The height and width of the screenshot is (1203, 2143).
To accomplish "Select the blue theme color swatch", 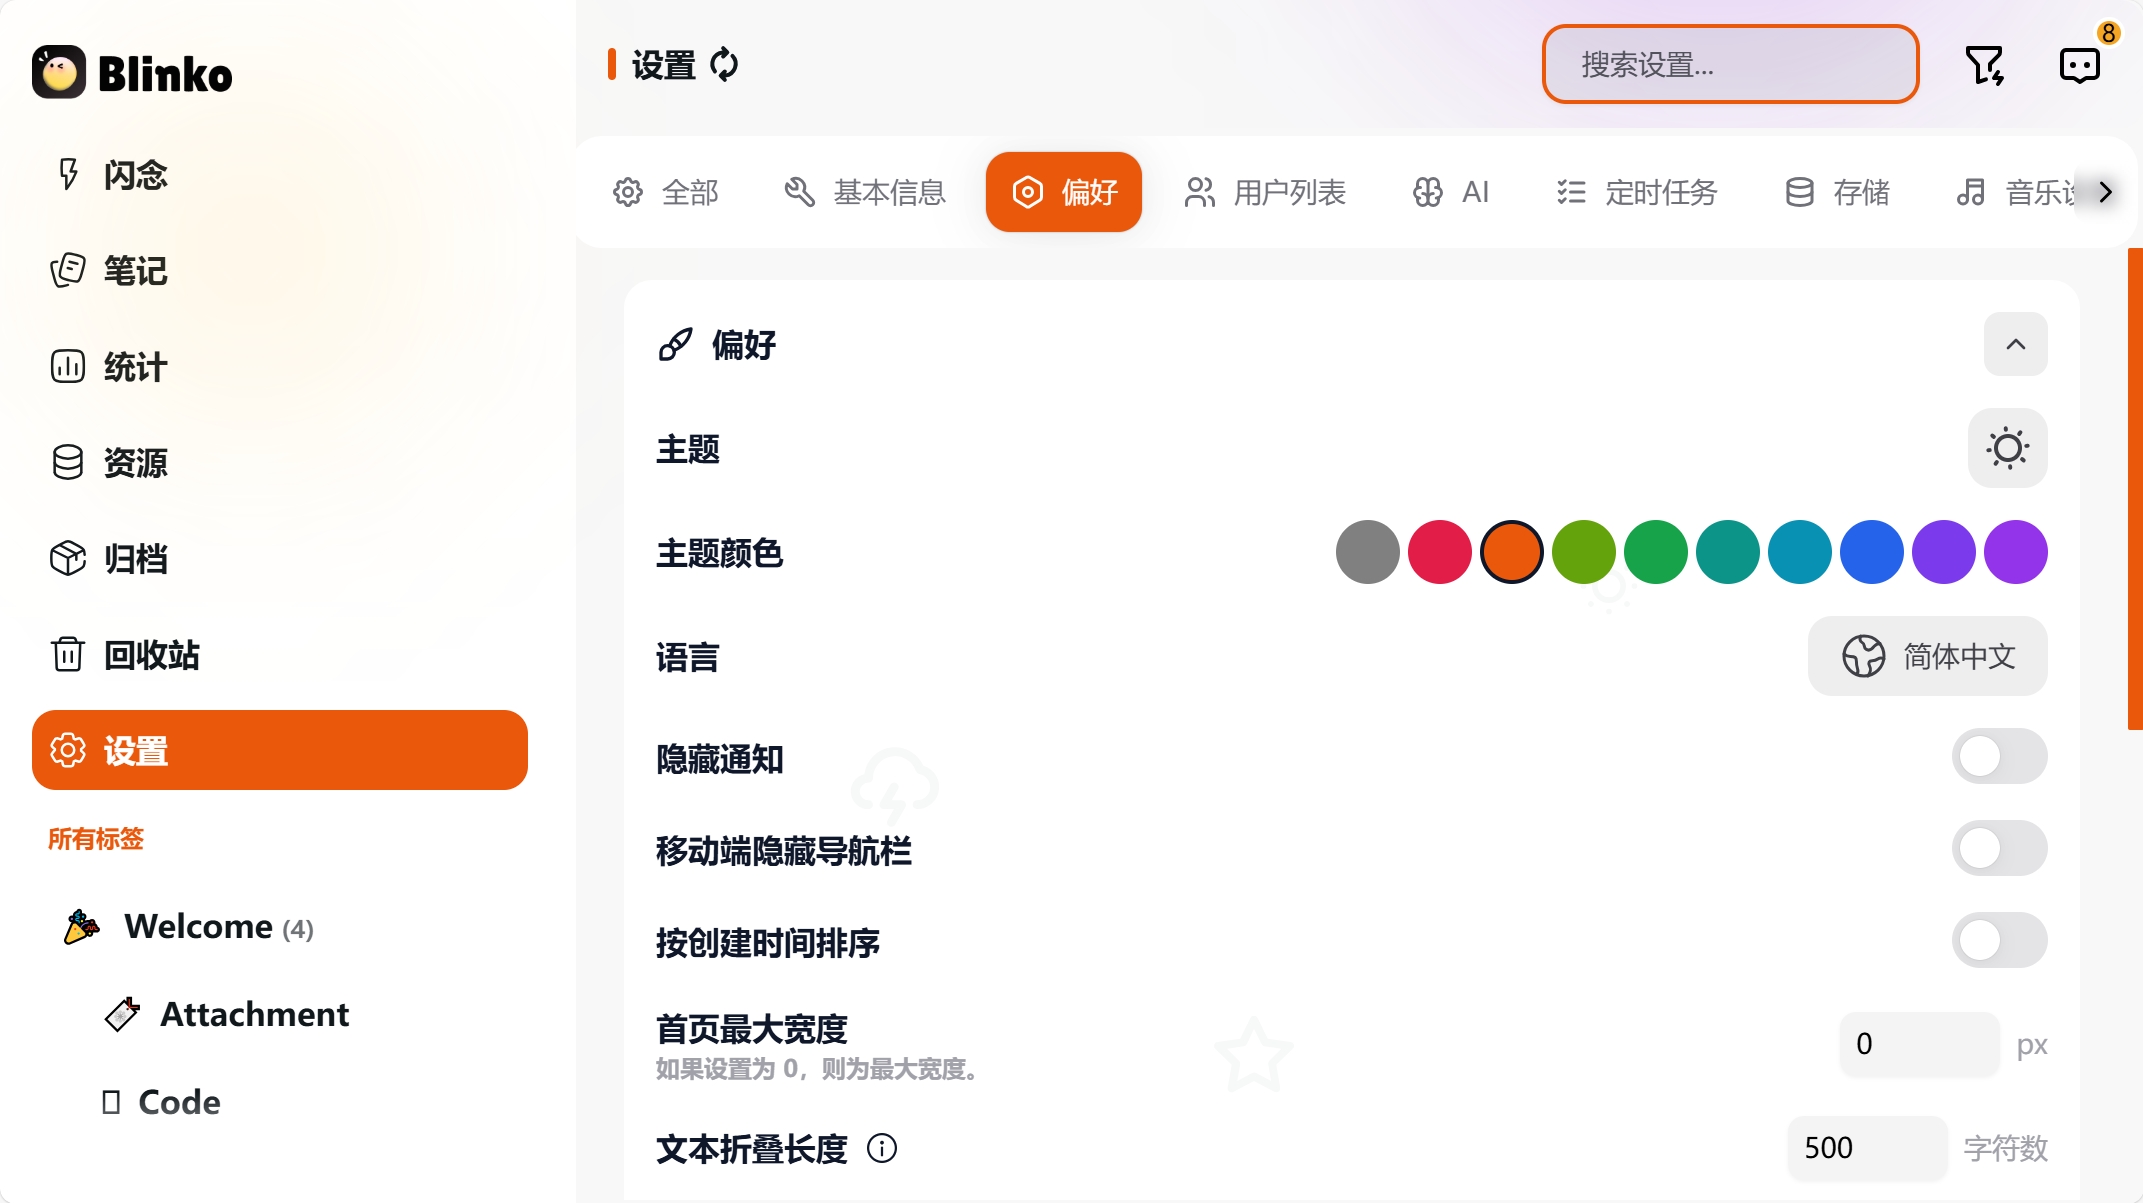I will [x=1872, y=552].
